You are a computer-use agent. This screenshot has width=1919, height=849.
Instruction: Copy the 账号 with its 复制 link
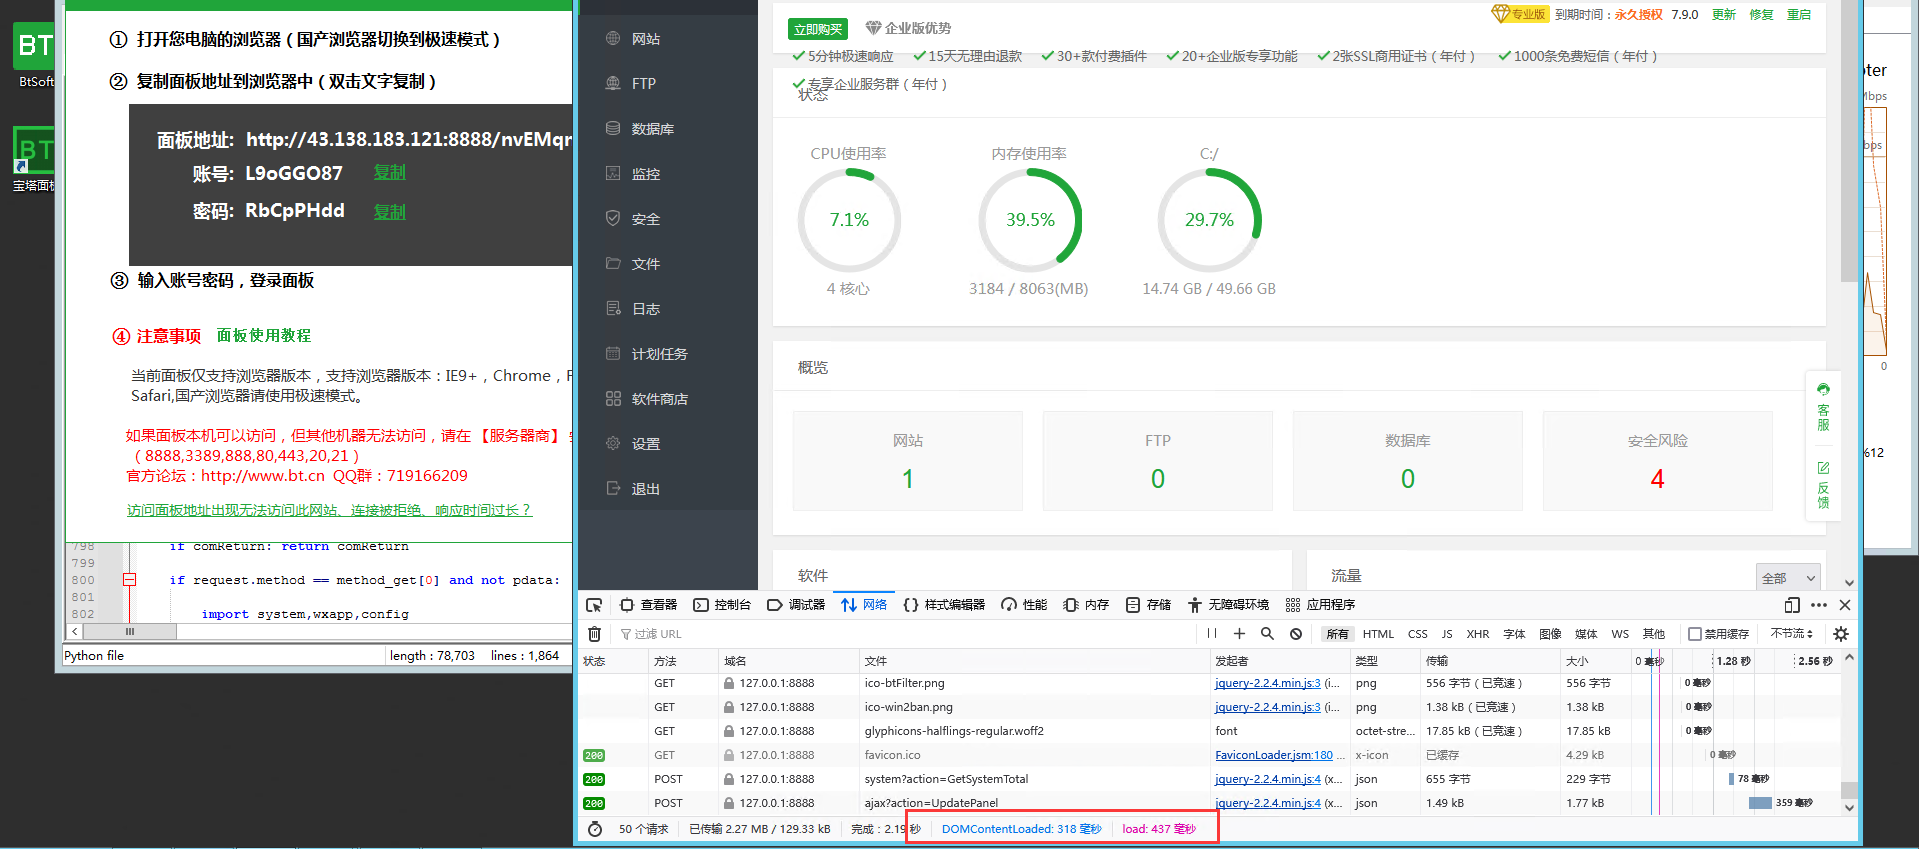click(x=390, y=173)
